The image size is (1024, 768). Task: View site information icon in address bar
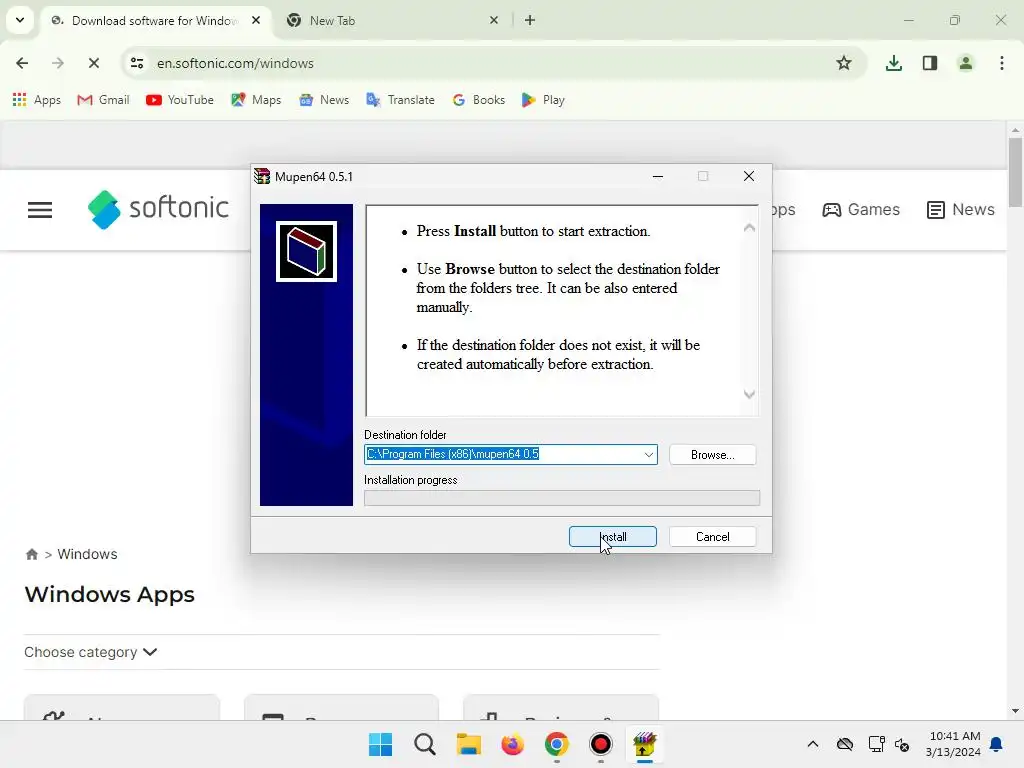tap(137, 63)
